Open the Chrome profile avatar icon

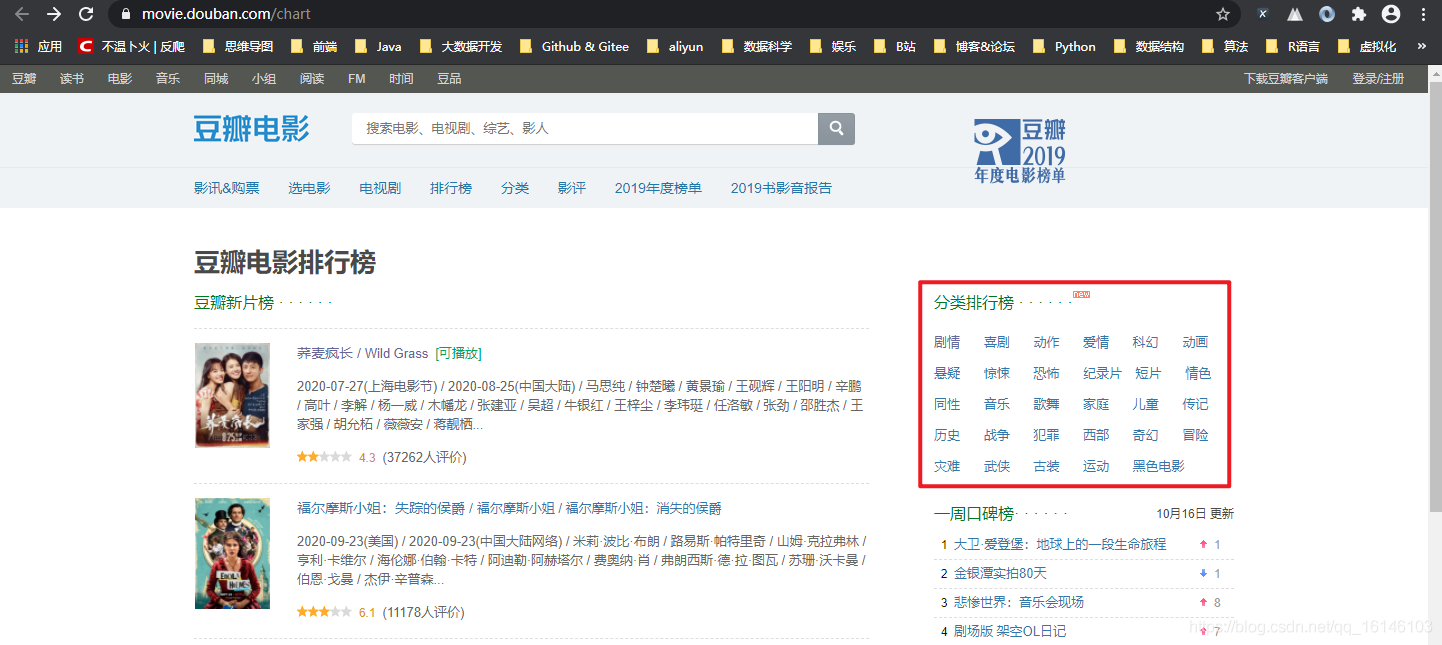coord(1390,14)
